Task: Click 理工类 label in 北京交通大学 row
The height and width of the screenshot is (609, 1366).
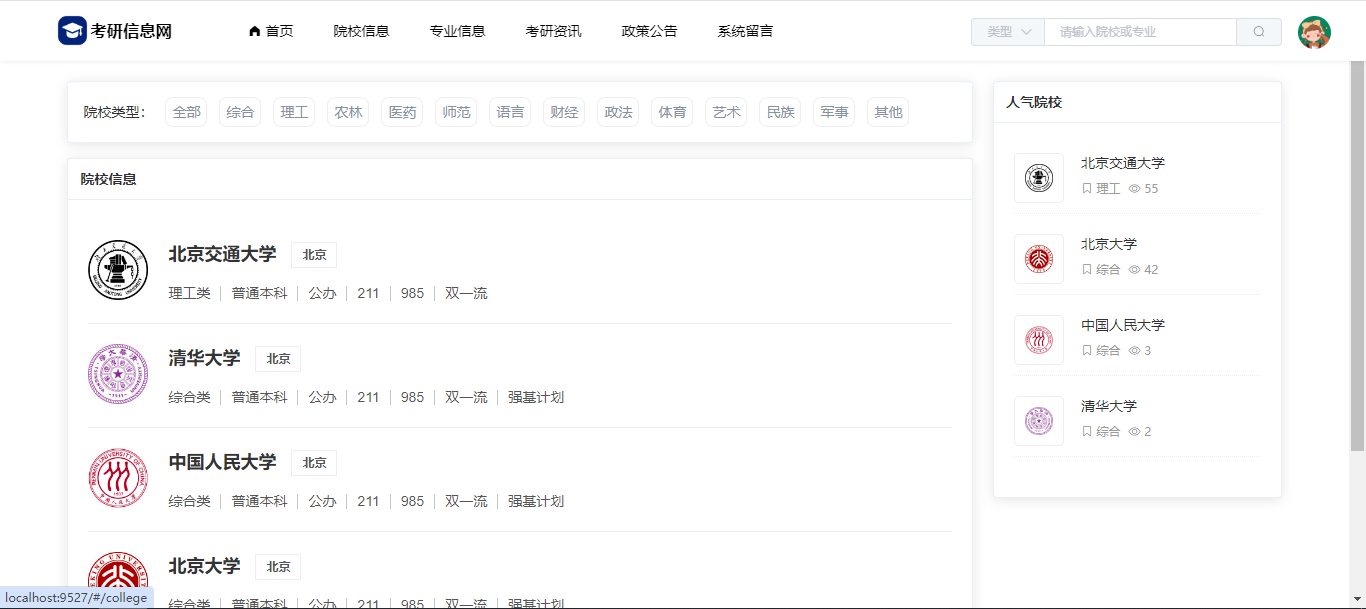Action: 189,293
